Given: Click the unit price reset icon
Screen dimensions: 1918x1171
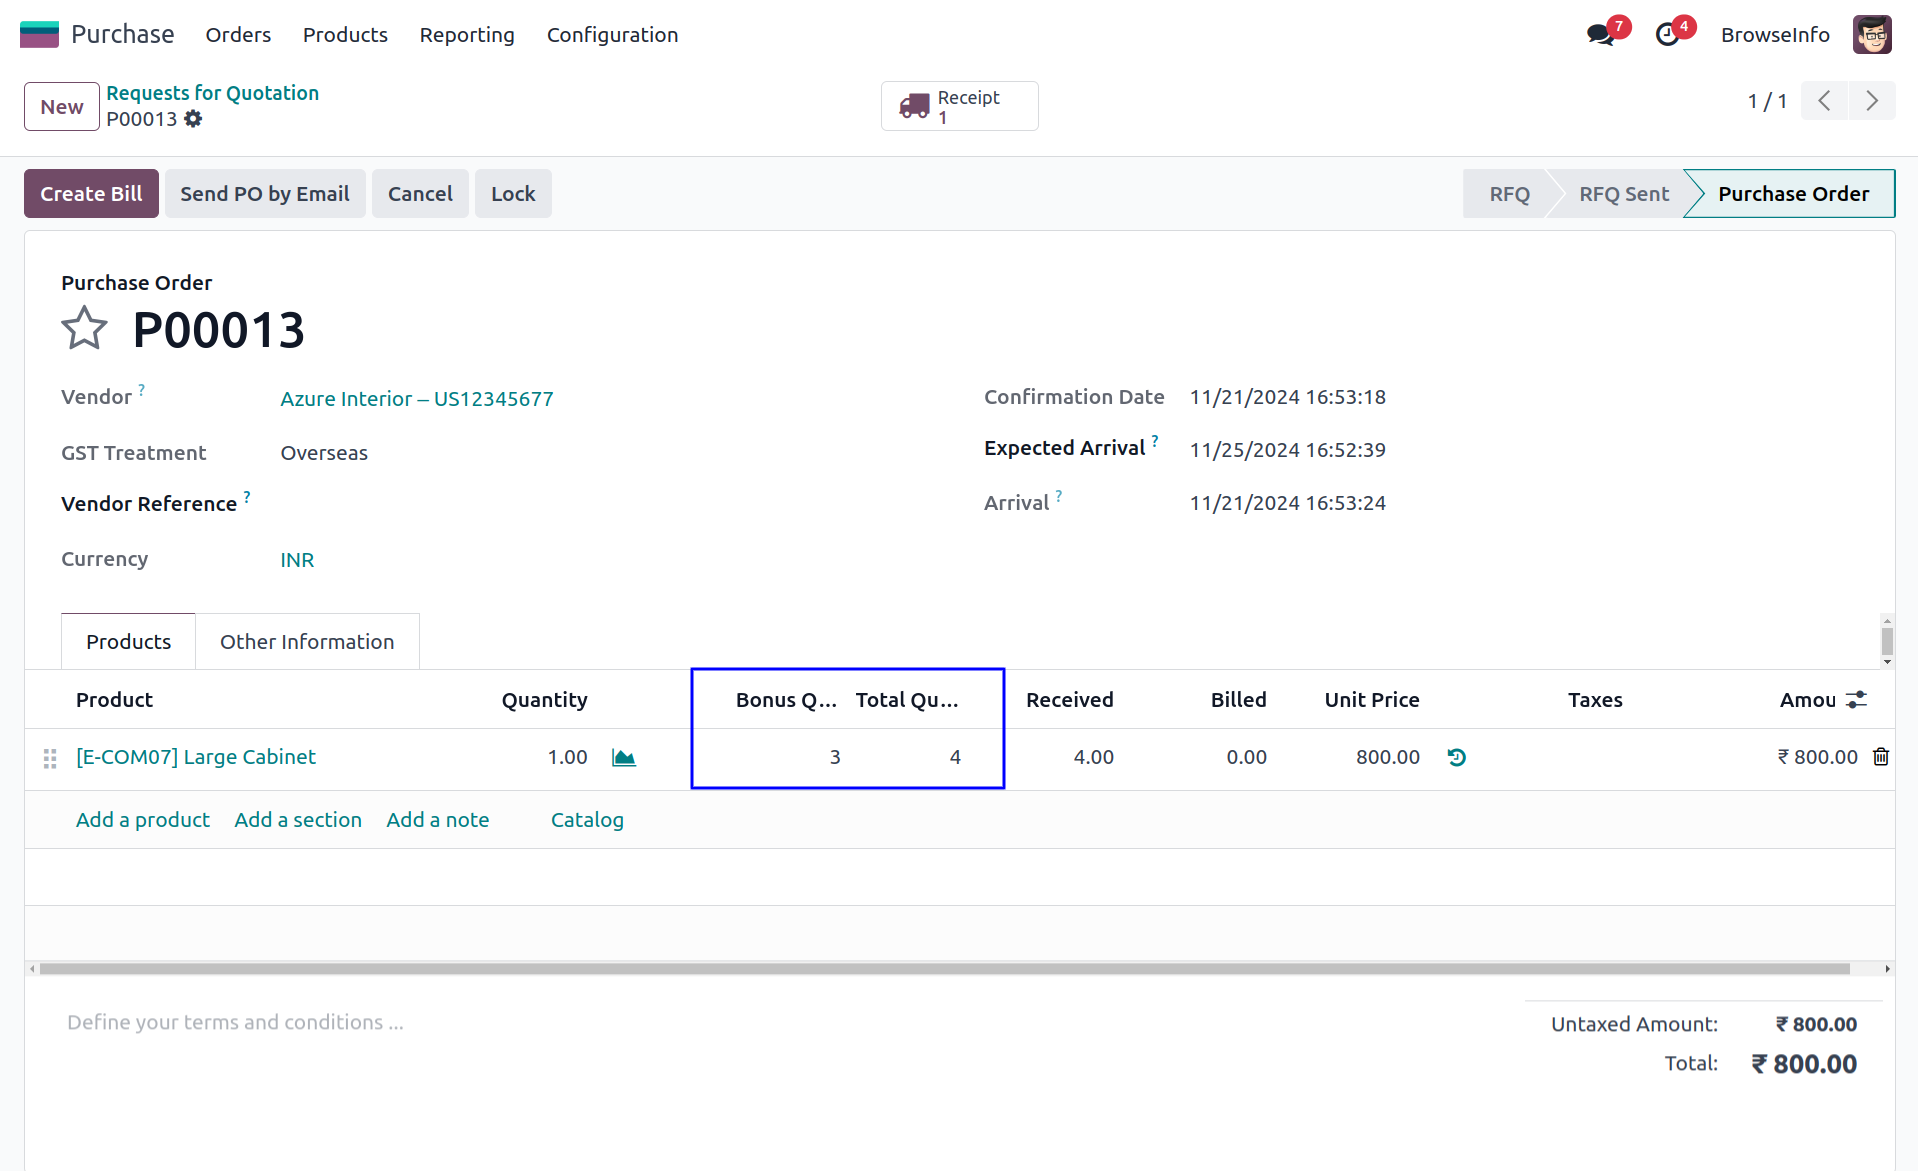Looking at the screenshot, I should pyautogui.click(x=1456, y=758).
